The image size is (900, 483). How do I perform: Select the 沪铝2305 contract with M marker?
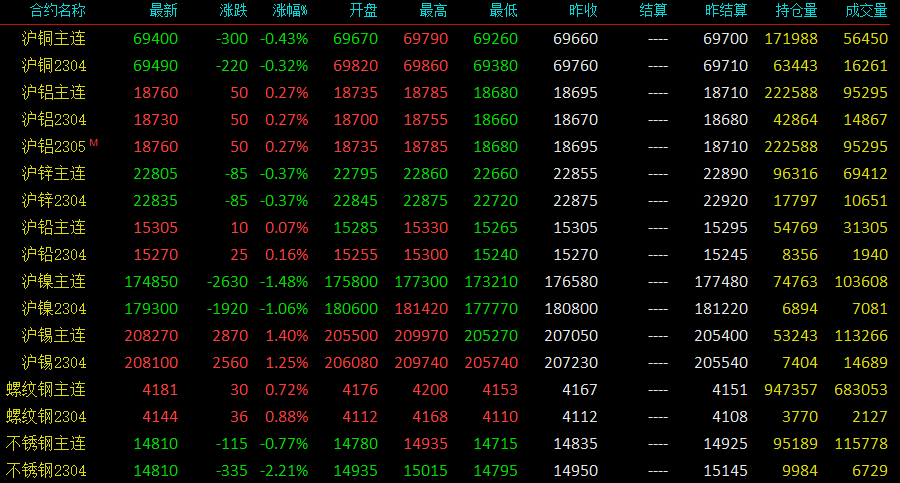[450, 146]
